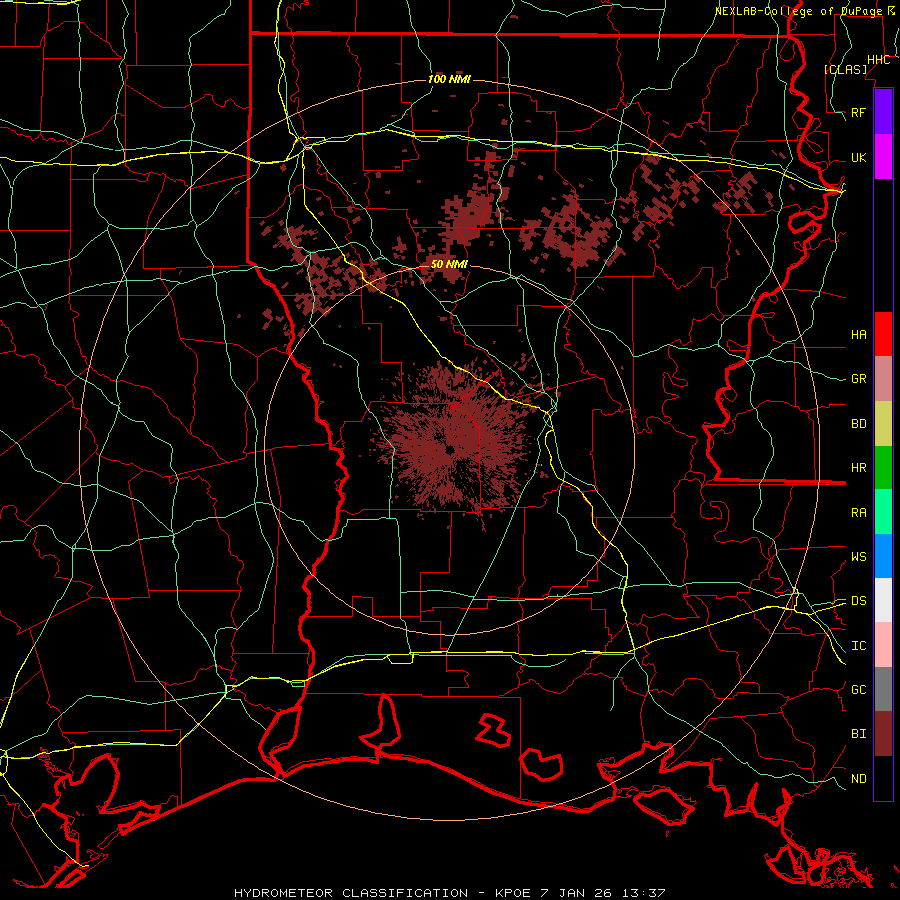Click the UK magenta legend swatch
Viewport: 900px width, 900px height.
click(883, 157)
